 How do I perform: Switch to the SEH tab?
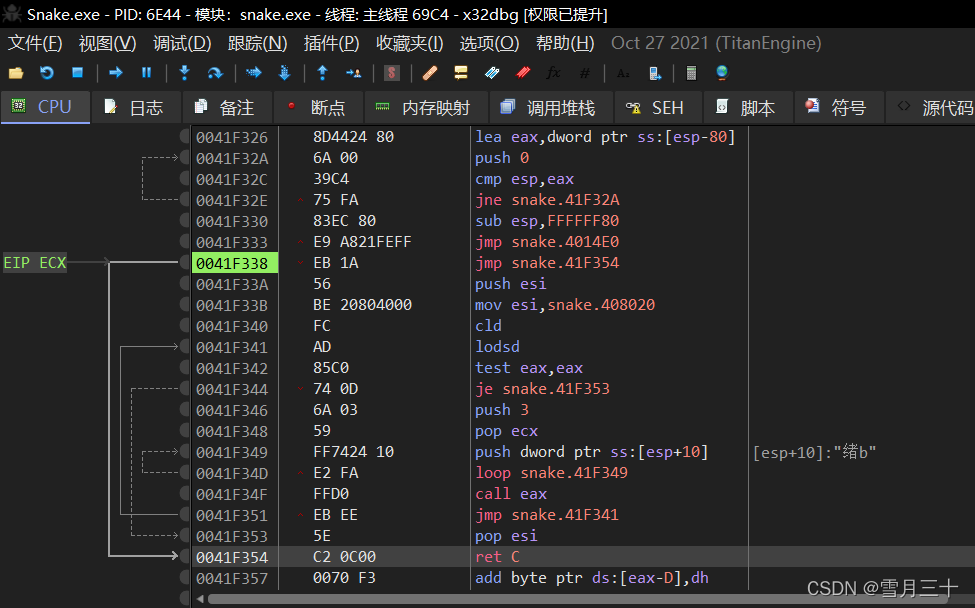click(x=657, y=108)
